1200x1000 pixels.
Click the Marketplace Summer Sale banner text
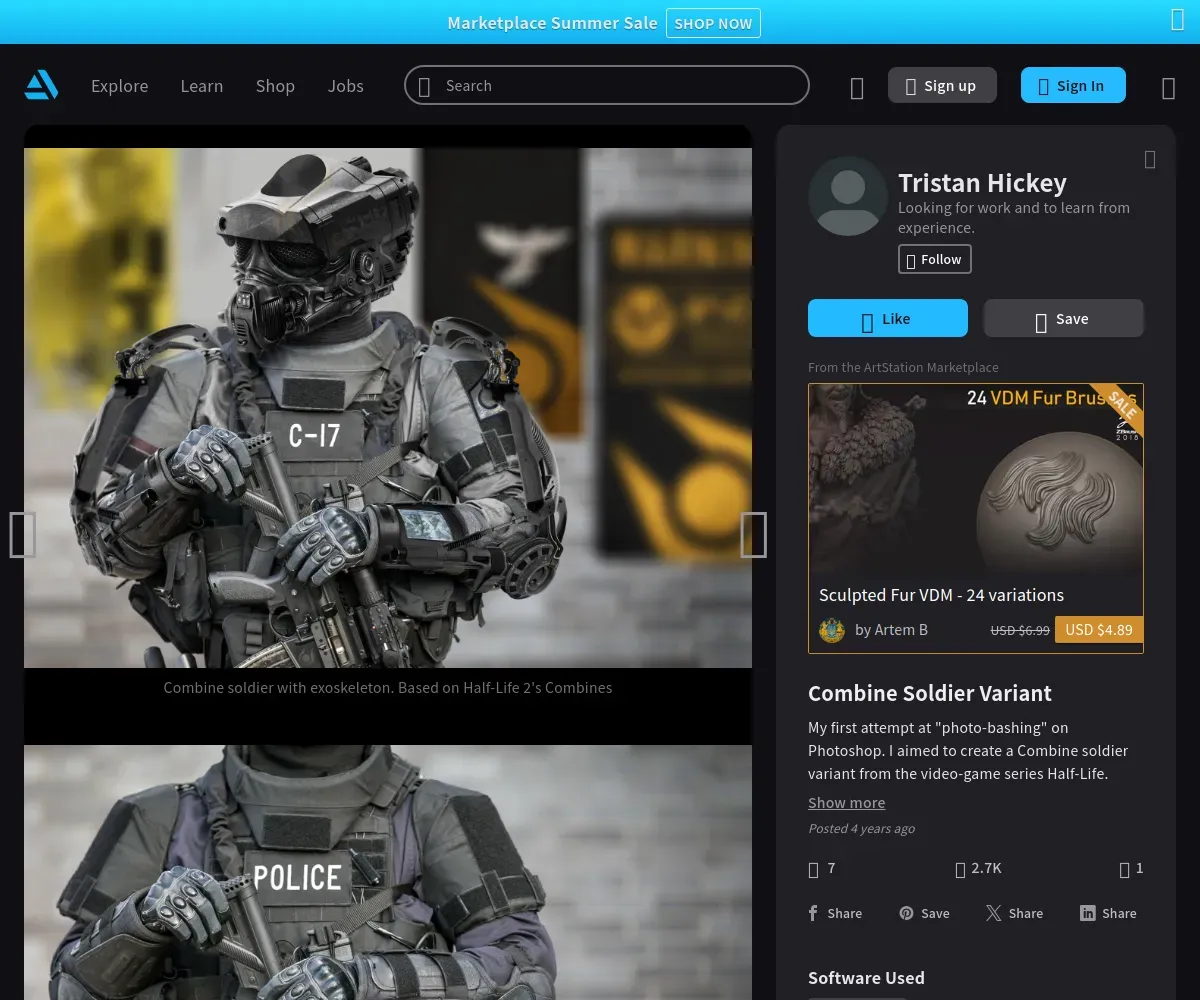[552, 23]
